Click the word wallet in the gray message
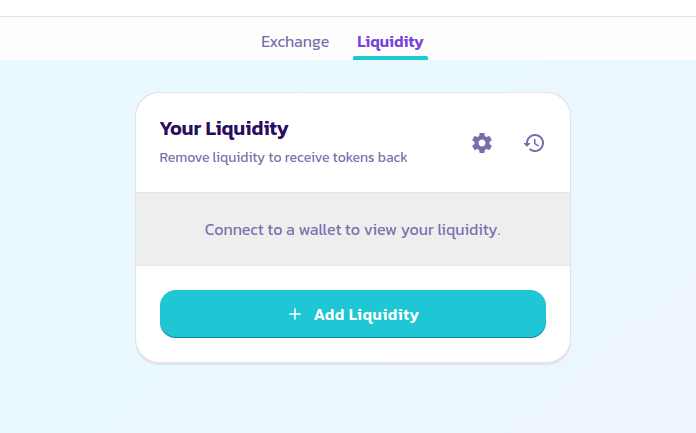The image size is (696, 433). [x=320, y=230]
